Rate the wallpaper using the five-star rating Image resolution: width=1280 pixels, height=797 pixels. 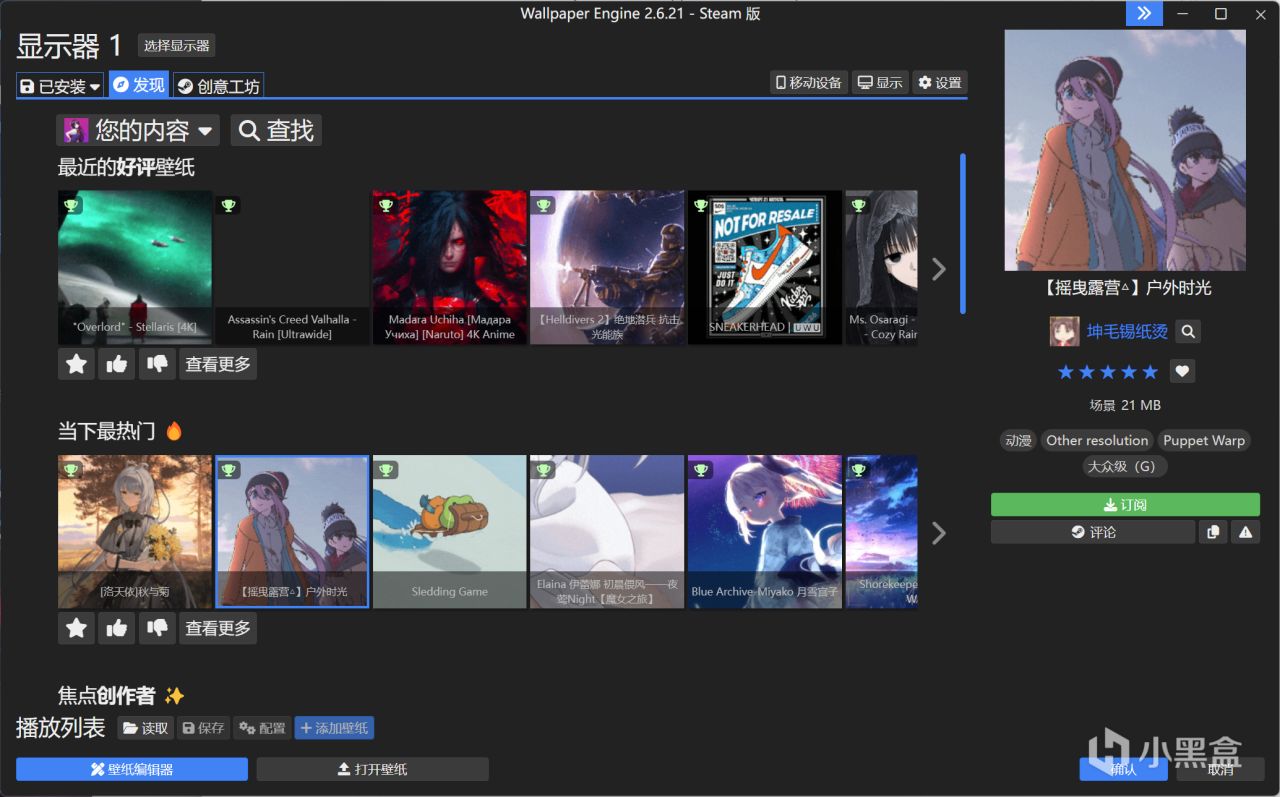[1108, 372]
